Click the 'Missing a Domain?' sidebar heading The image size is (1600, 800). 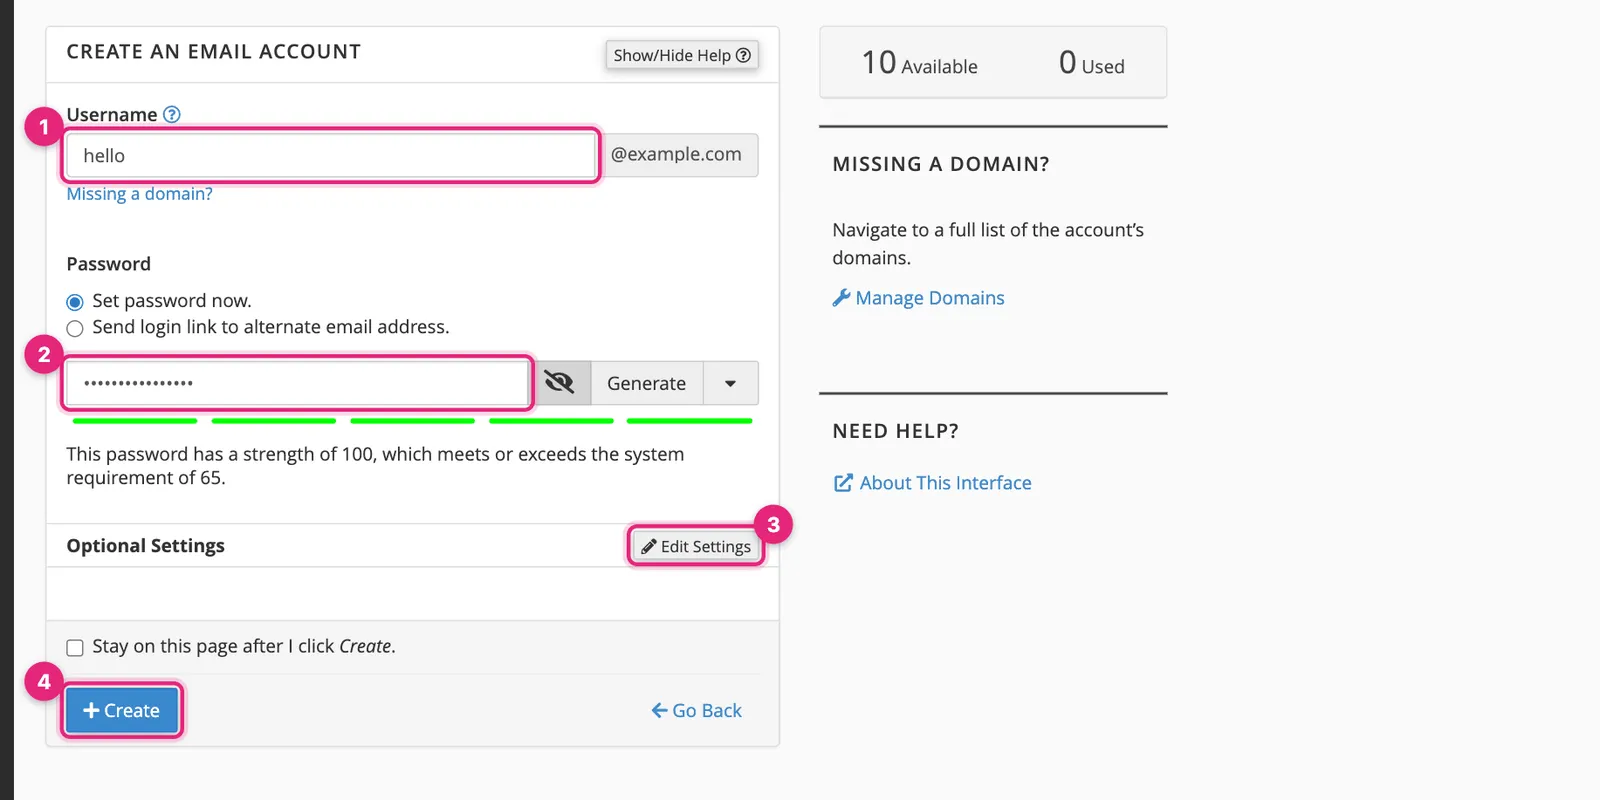(941, 164)
